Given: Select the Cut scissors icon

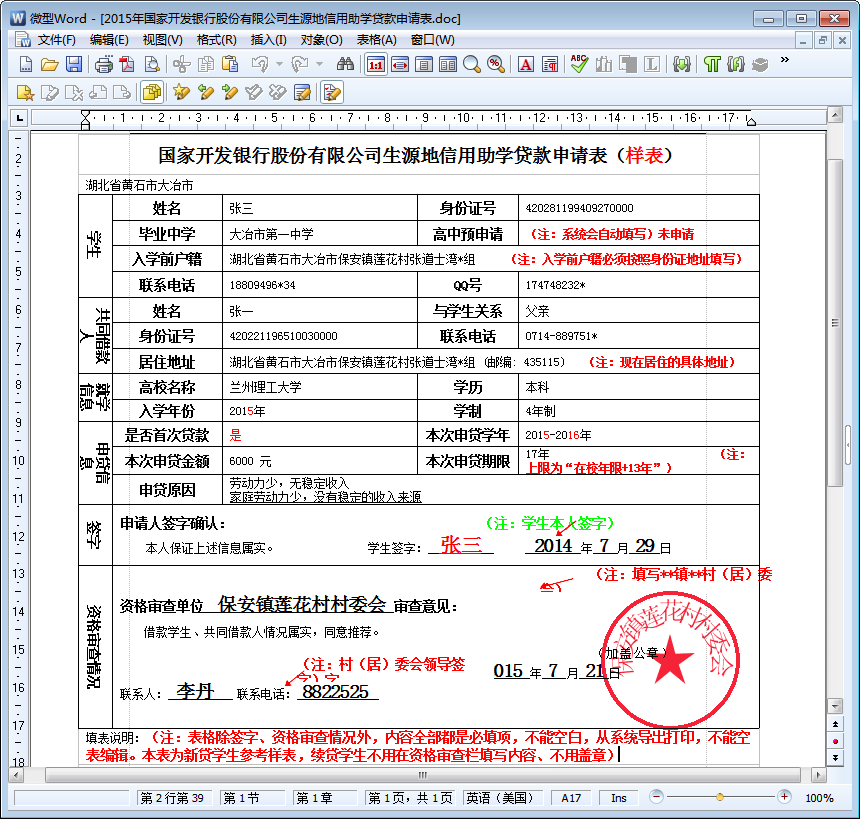Looking at the screenshot, I should click(x=180, y=64).
